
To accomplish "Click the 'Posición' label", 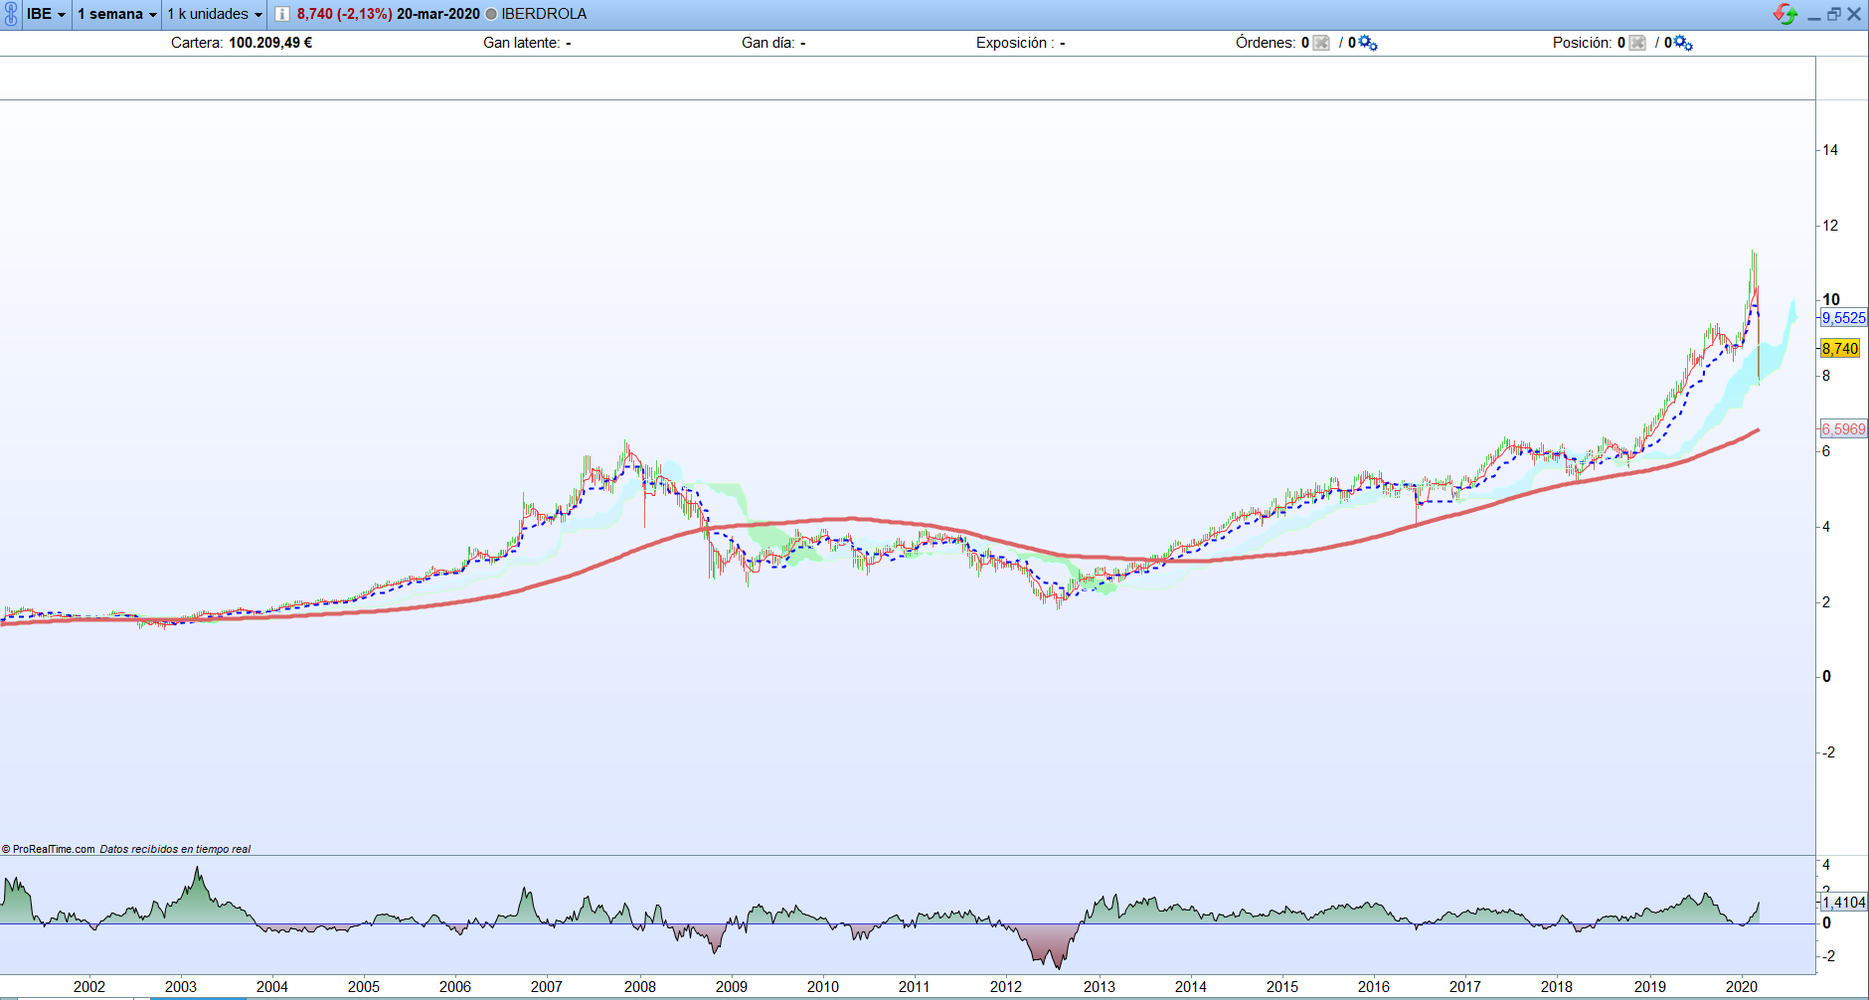I will (1582, 43).
